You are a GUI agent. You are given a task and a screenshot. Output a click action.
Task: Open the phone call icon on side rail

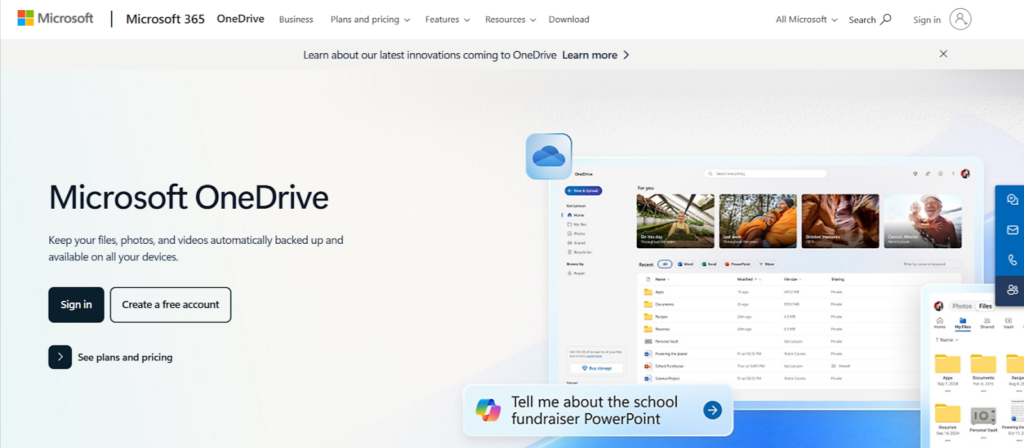(1012, 260)
